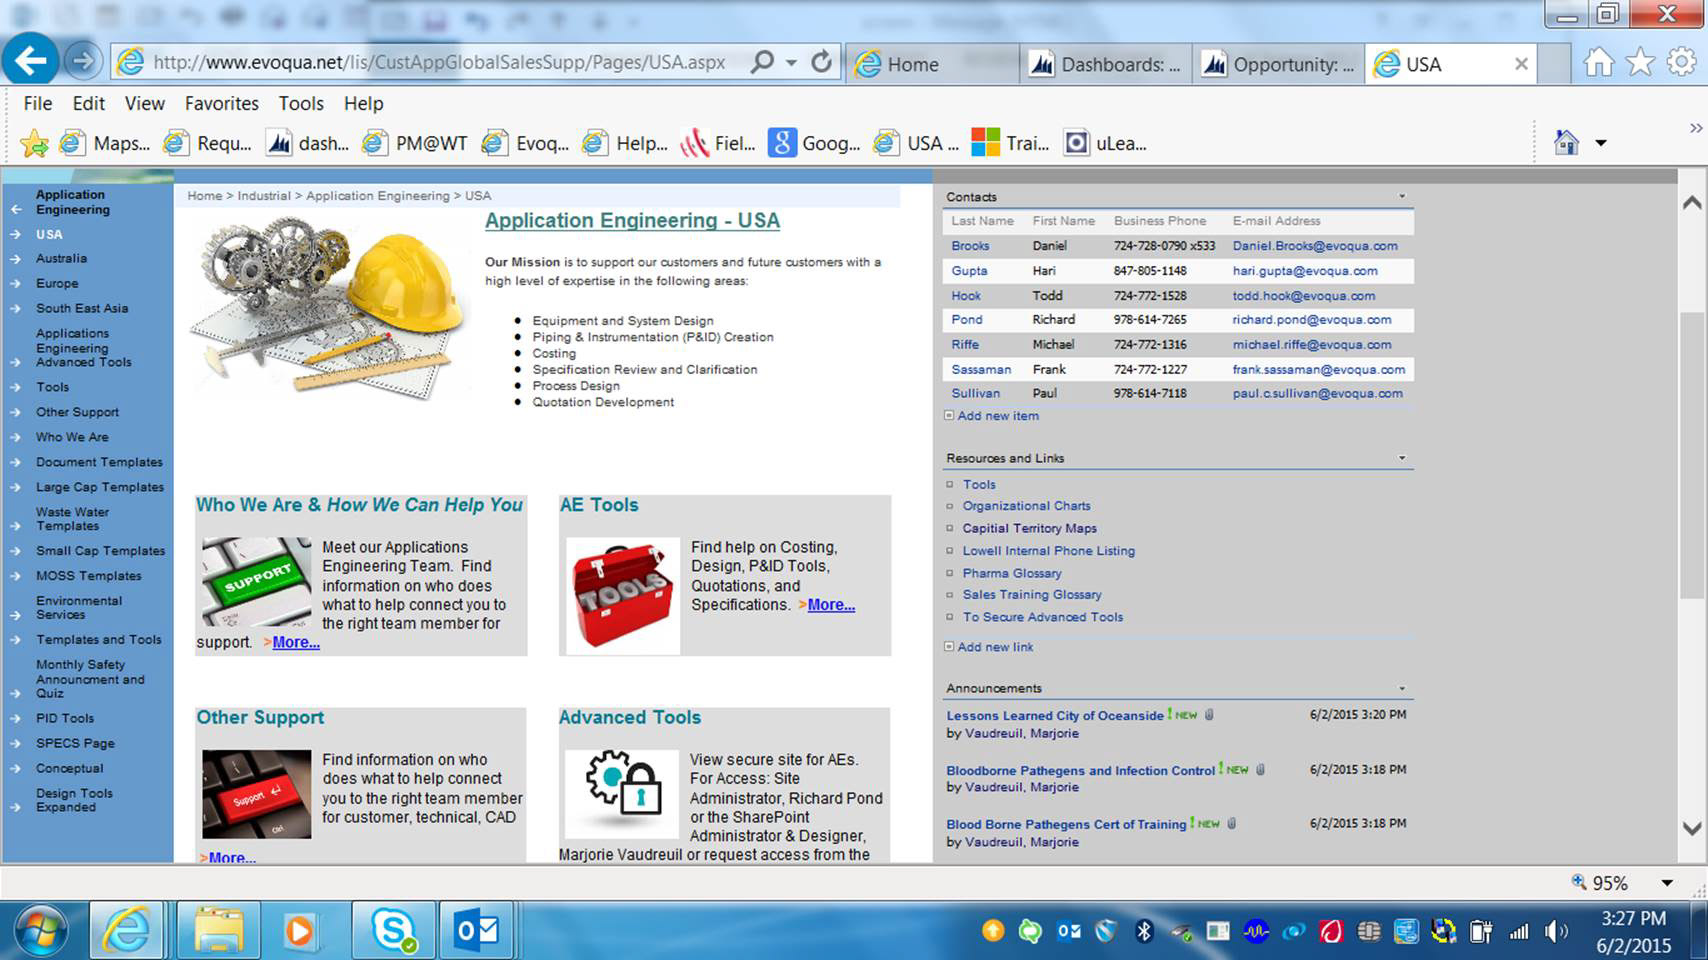This screenshot has height=960, width=1708.
Task: Click the browser Forward arrow button
Action: coord(83,62)
